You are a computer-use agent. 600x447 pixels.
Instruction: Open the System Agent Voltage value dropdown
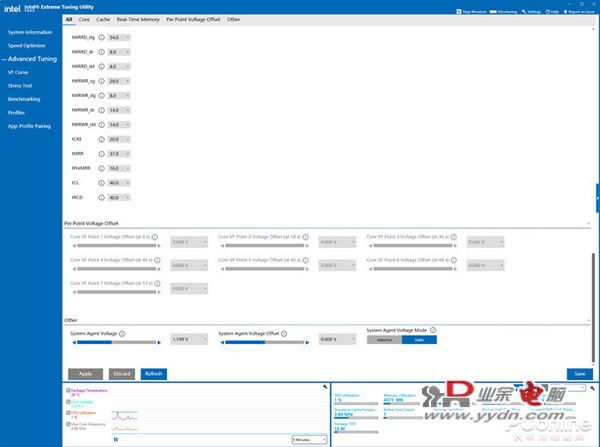pos(189,339)
